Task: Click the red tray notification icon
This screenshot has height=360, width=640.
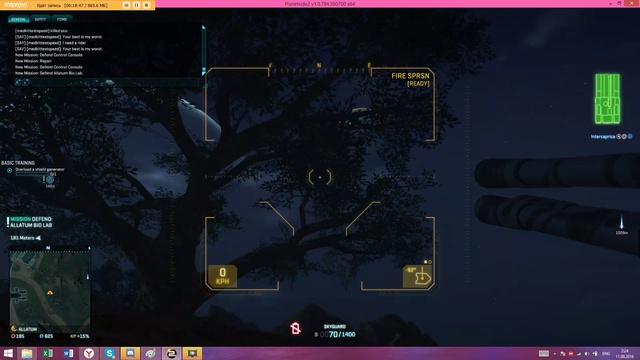Action: (571, 353)
